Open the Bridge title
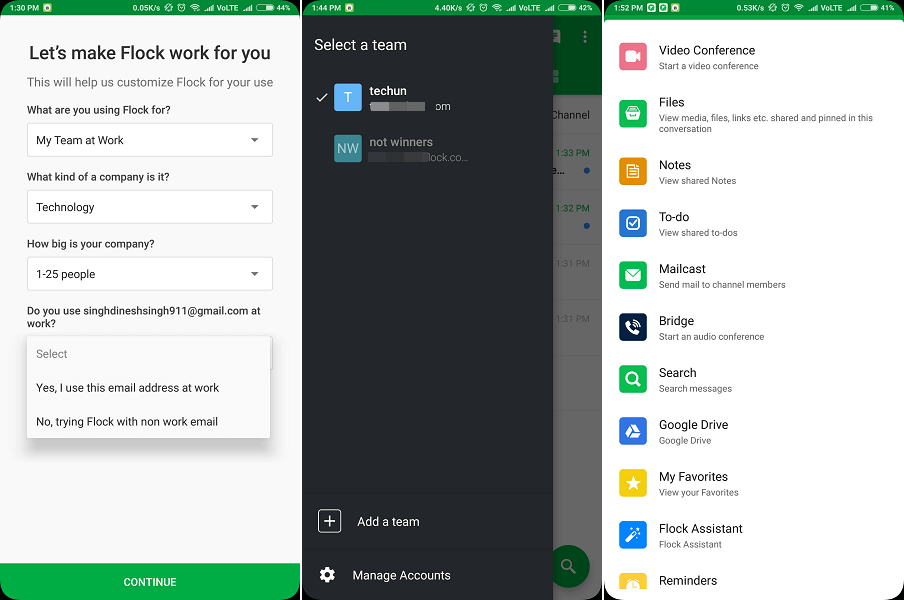904x600 pixels. tap(676, 320)
